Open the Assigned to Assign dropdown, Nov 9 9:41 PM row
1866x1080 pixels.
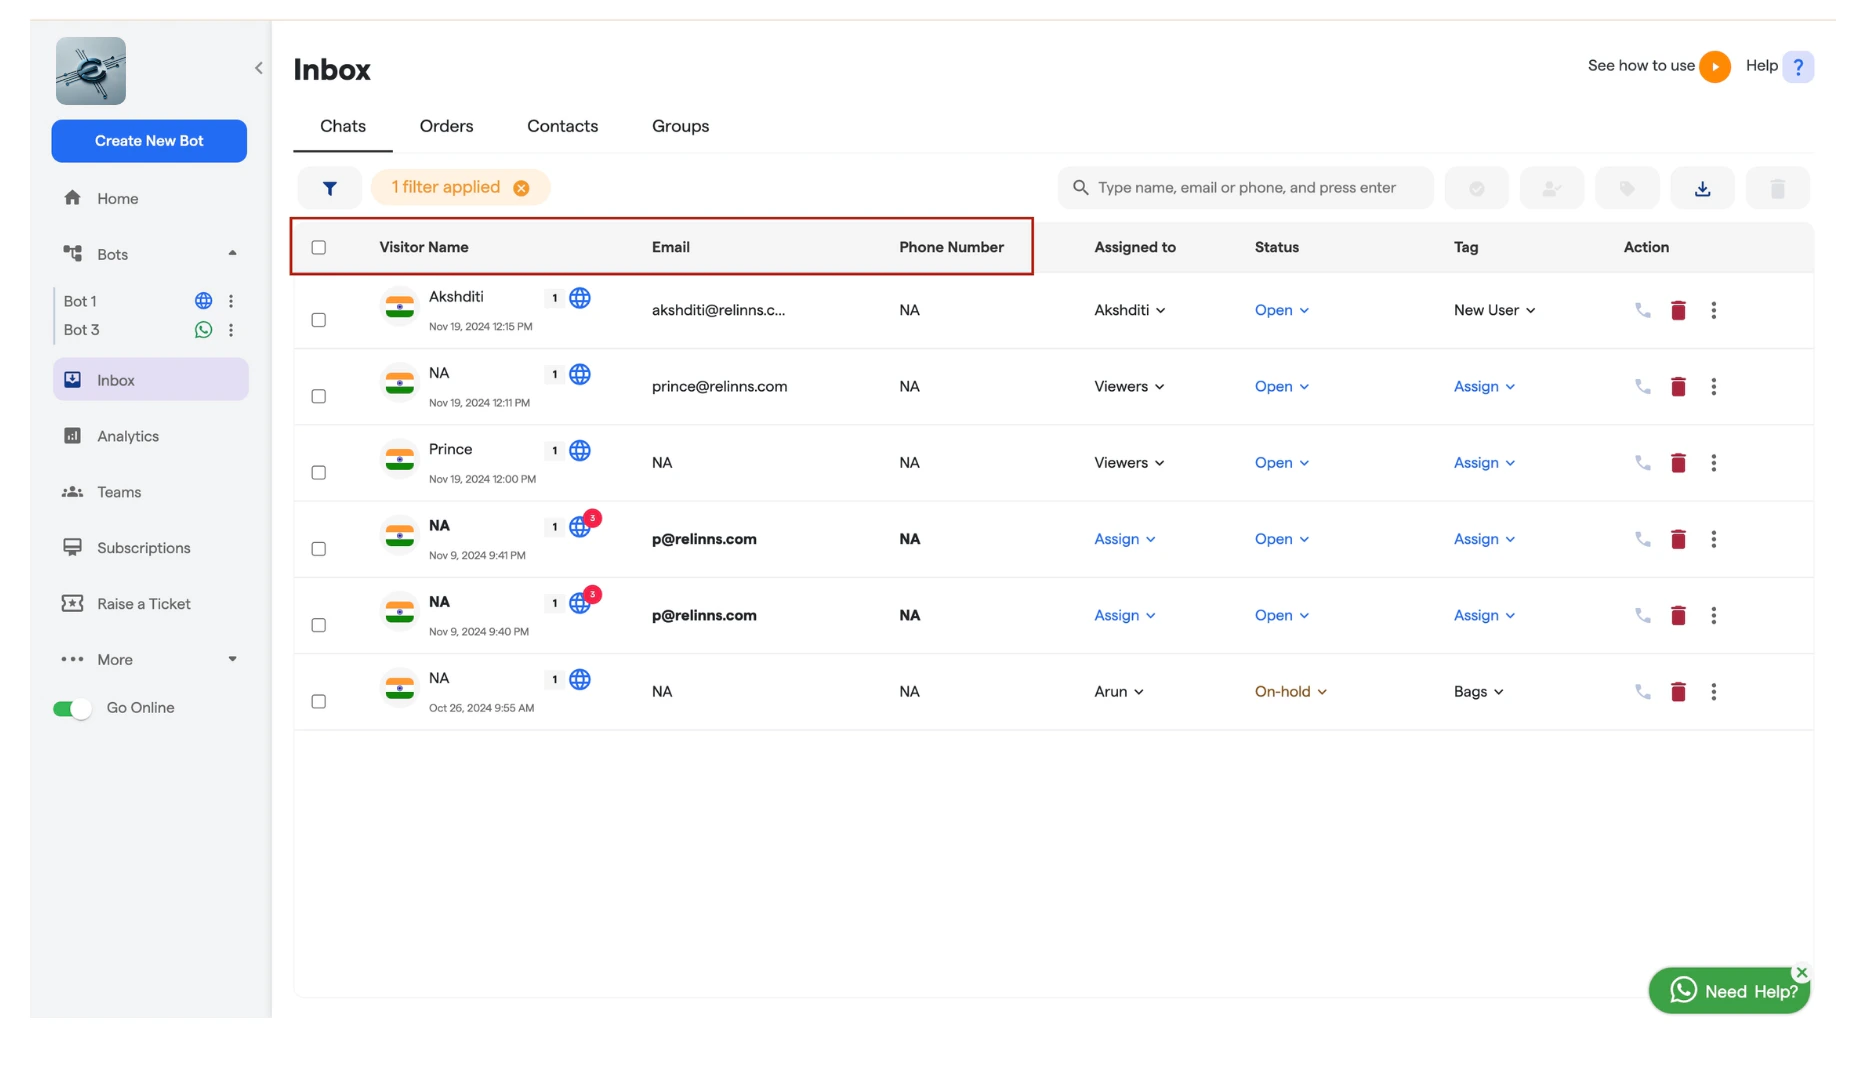(x=1125, y=539)
